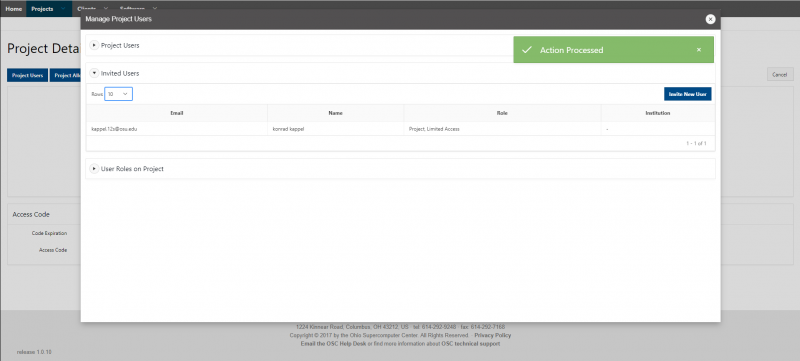Viewport: 800px width, 361px height.
Task: Sort by the Institution column header
Action: (658, 113)
